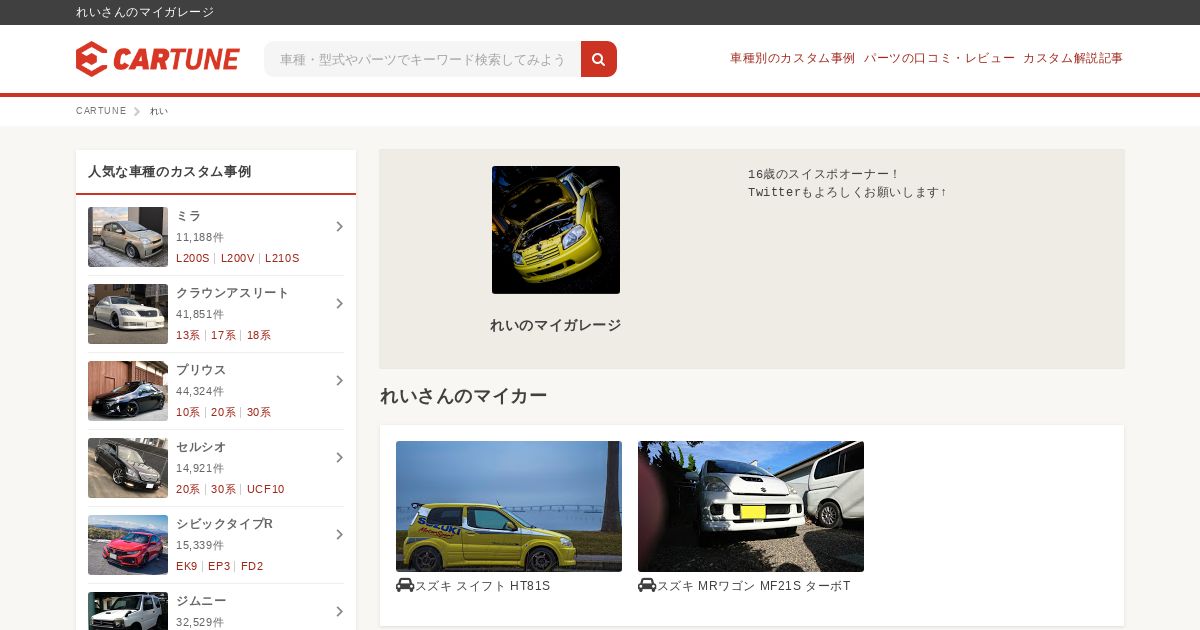Expand the クラウンアスリート row chevron

[339, 304]
